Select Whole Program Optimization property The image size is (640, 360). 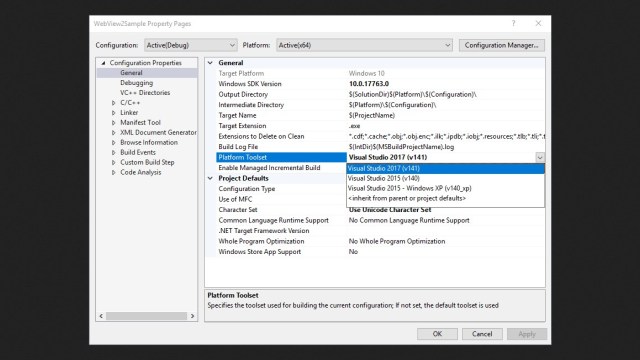[x=261, y=241]
